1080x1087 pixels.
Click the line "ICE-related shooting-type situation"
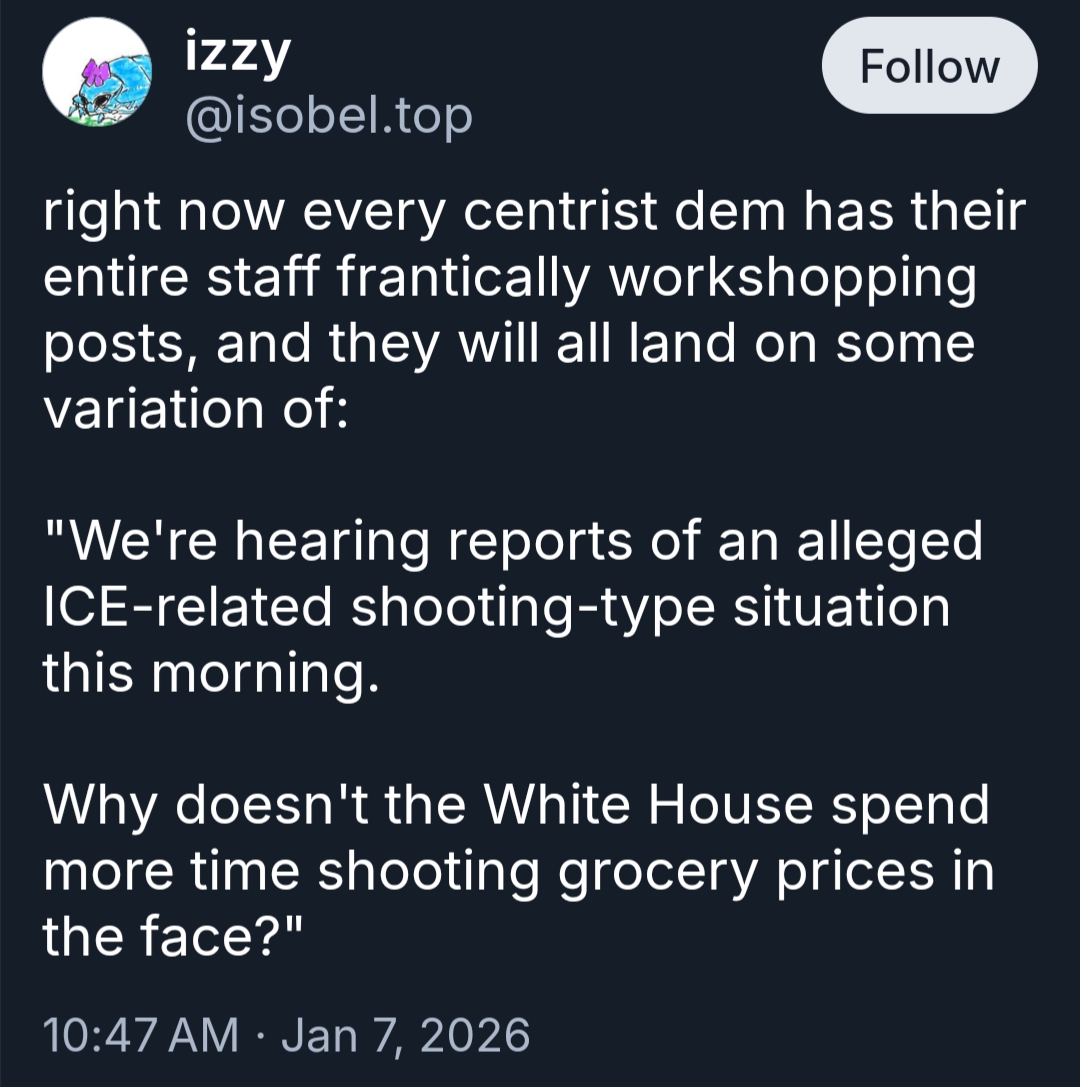[x=495, y=607]
